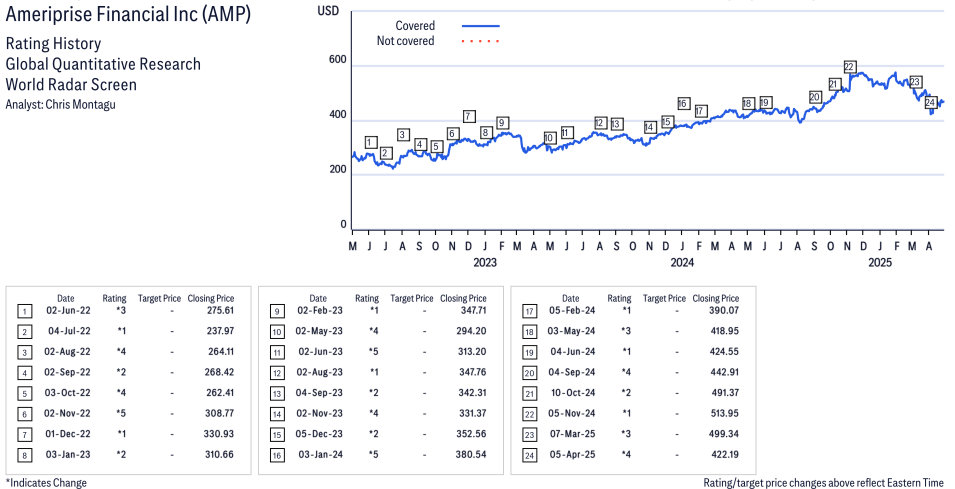Select the closing price 513.95

click(x=725, y=413)
